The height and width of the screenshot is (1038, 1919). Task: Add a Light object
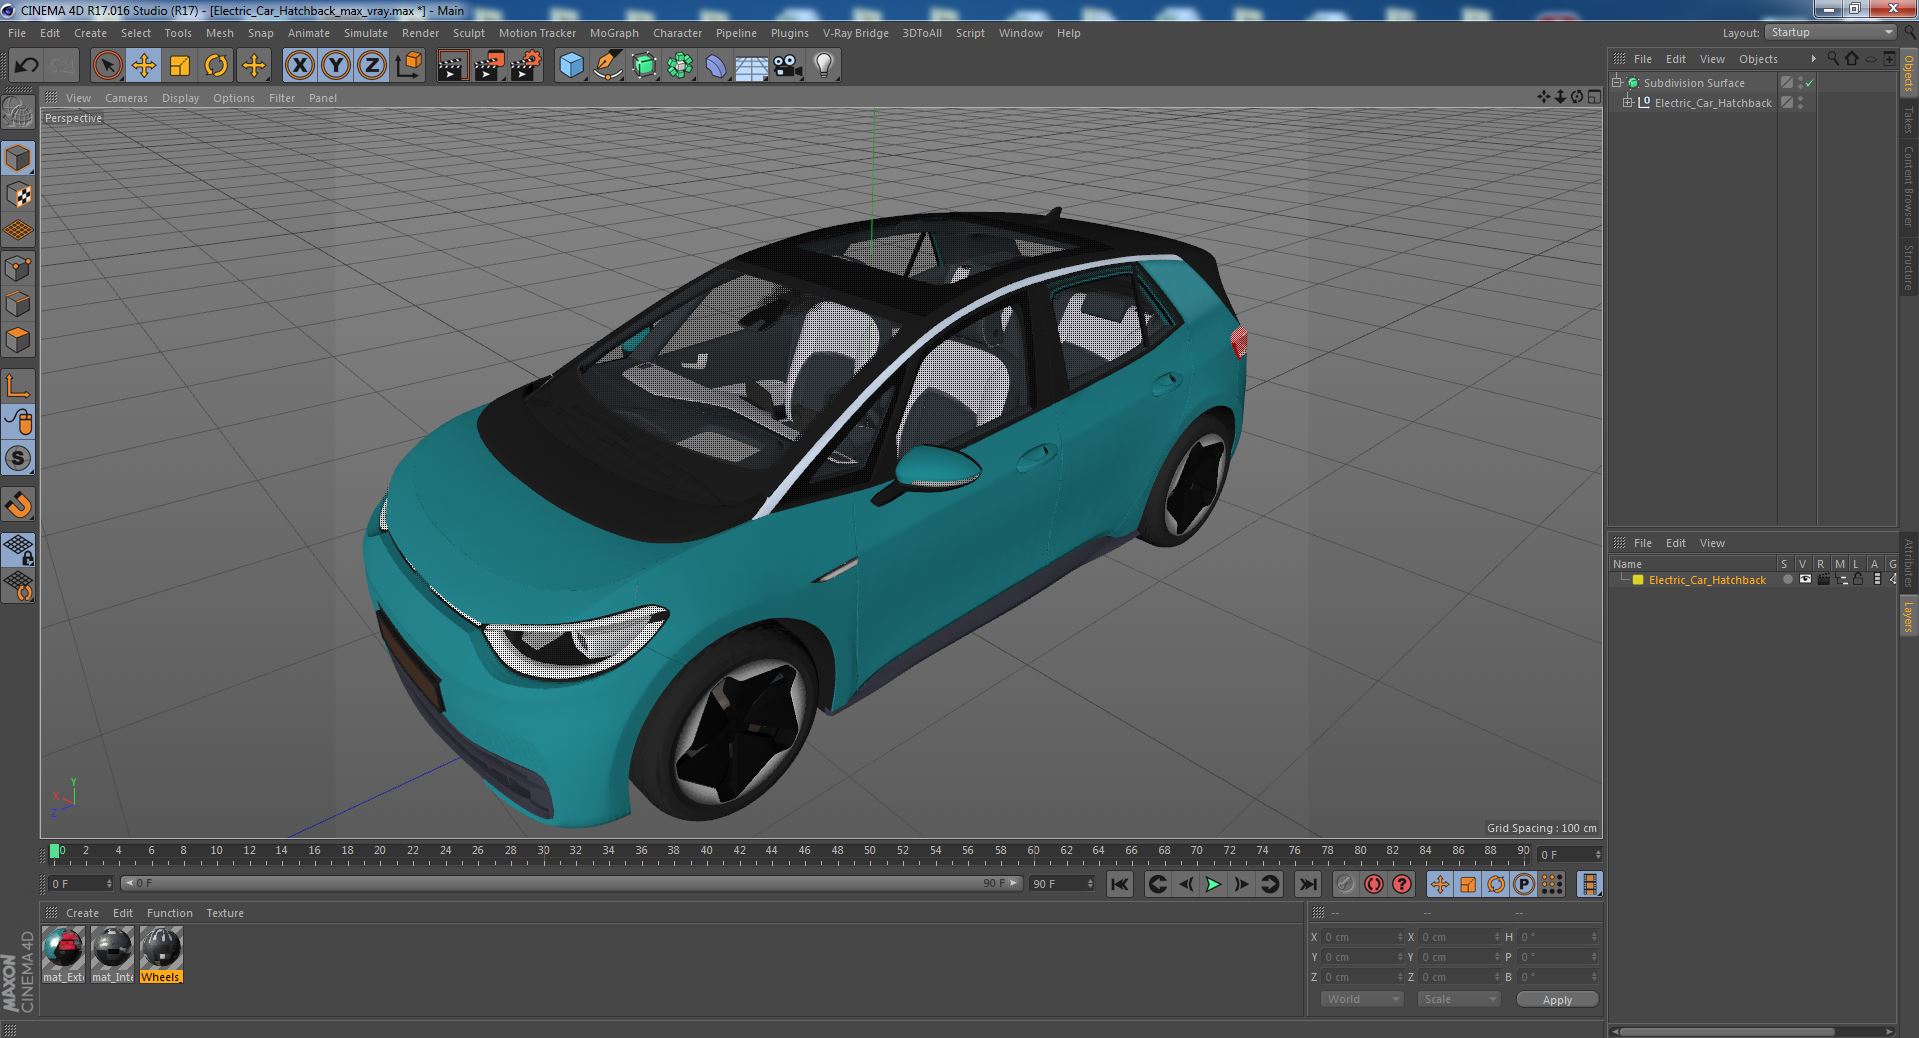coord(824,66)
